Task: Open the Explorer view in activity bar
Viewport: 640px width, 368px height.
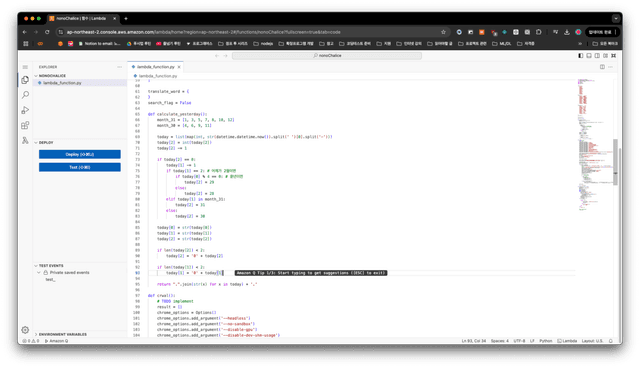Action: coord(25,80)
